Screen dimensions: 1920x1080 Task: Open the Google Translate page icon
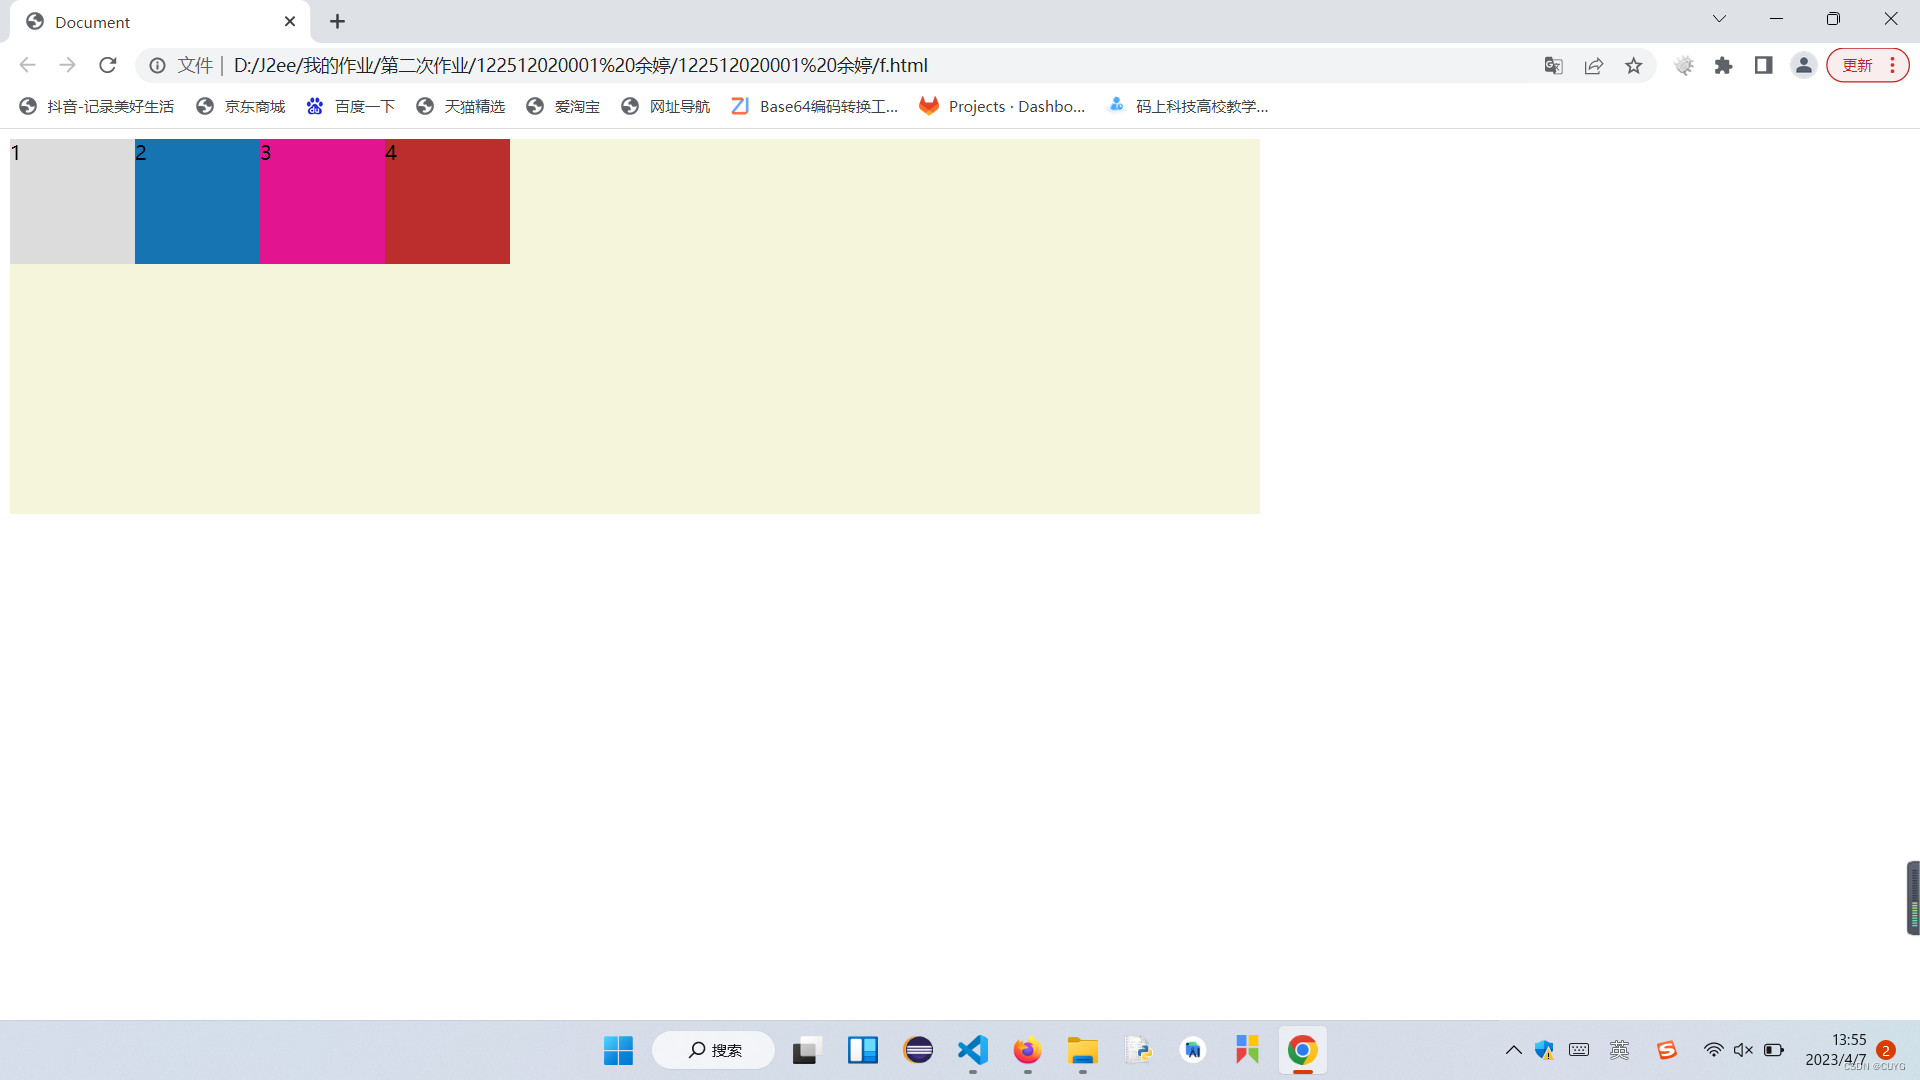(x=1553, y=66)
